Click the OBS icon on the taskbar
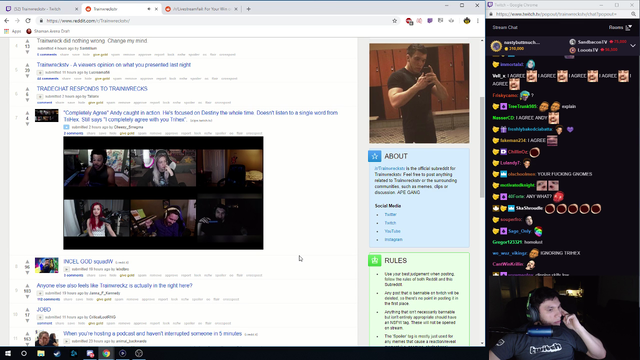The image size is (640, 360). (x=139, y=353)
